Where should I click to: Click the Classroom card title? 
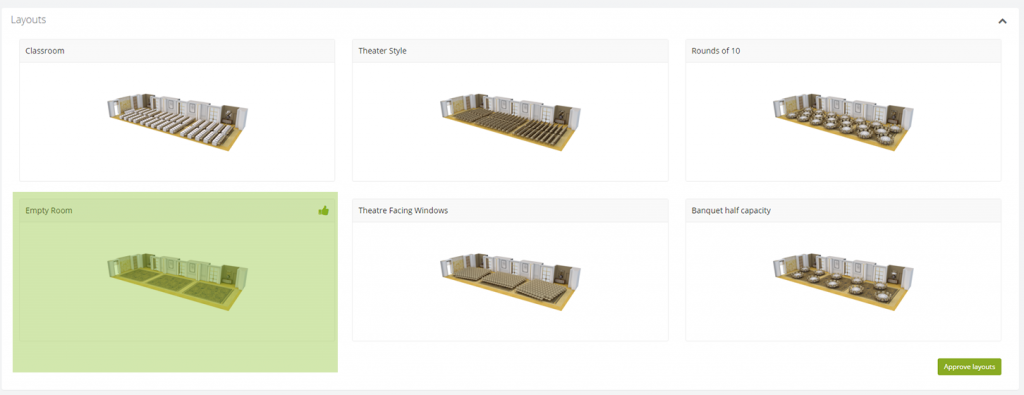coord(45,51)
